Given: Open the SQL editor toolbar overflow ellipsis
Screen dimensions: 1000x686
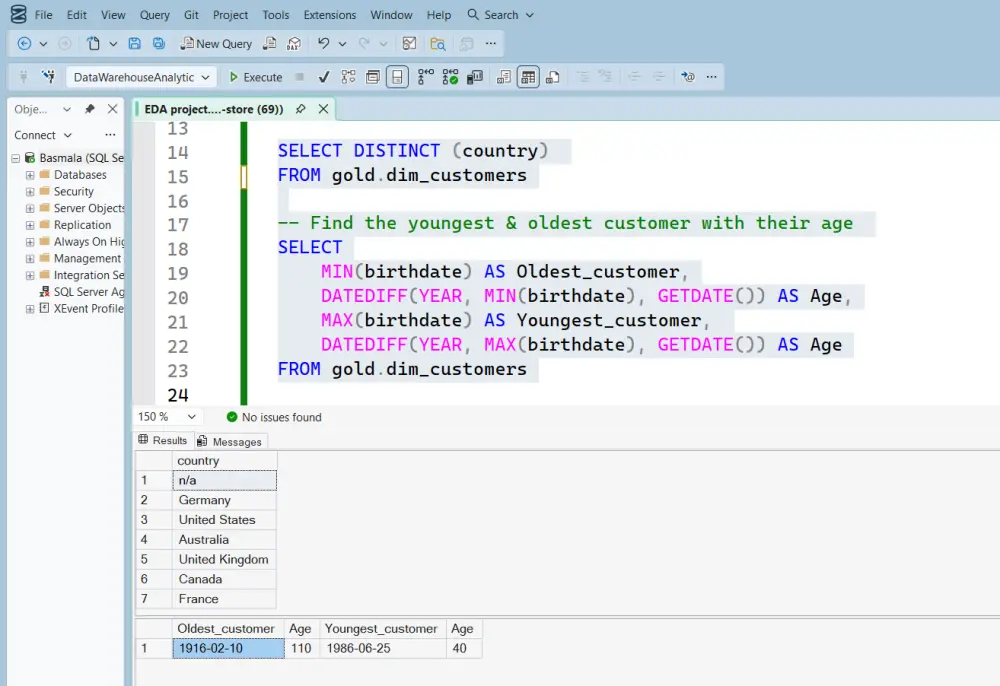Looking at the screenshot, I should 712,77.
